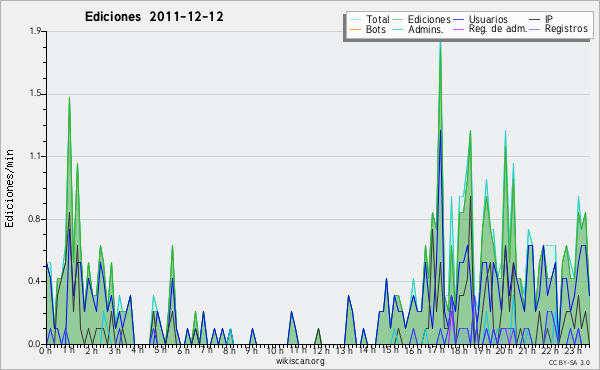Click the "4 h" x-axis label
Image resolution: width=600 pixels, height=370 pixels.
137,350
